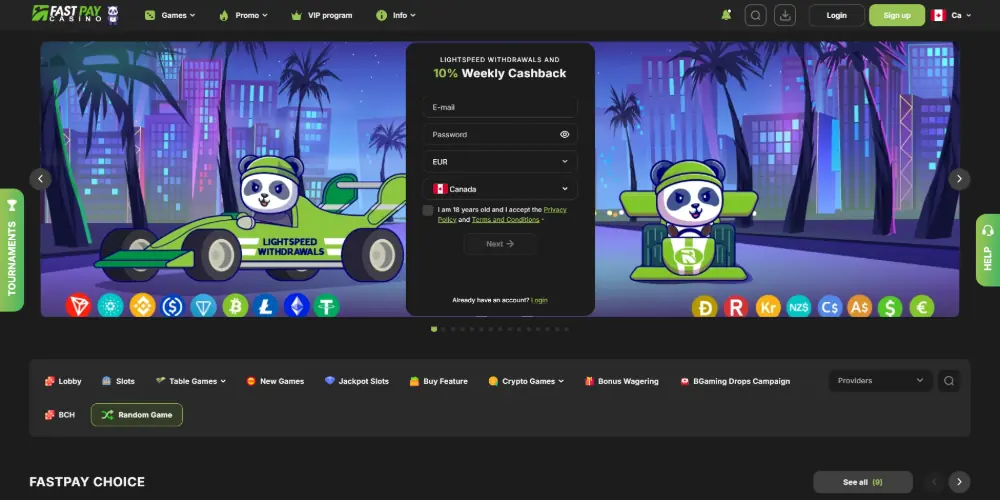Focus the Password input field
Viewport: 1000px width, 500px height.
click(500, 135)
